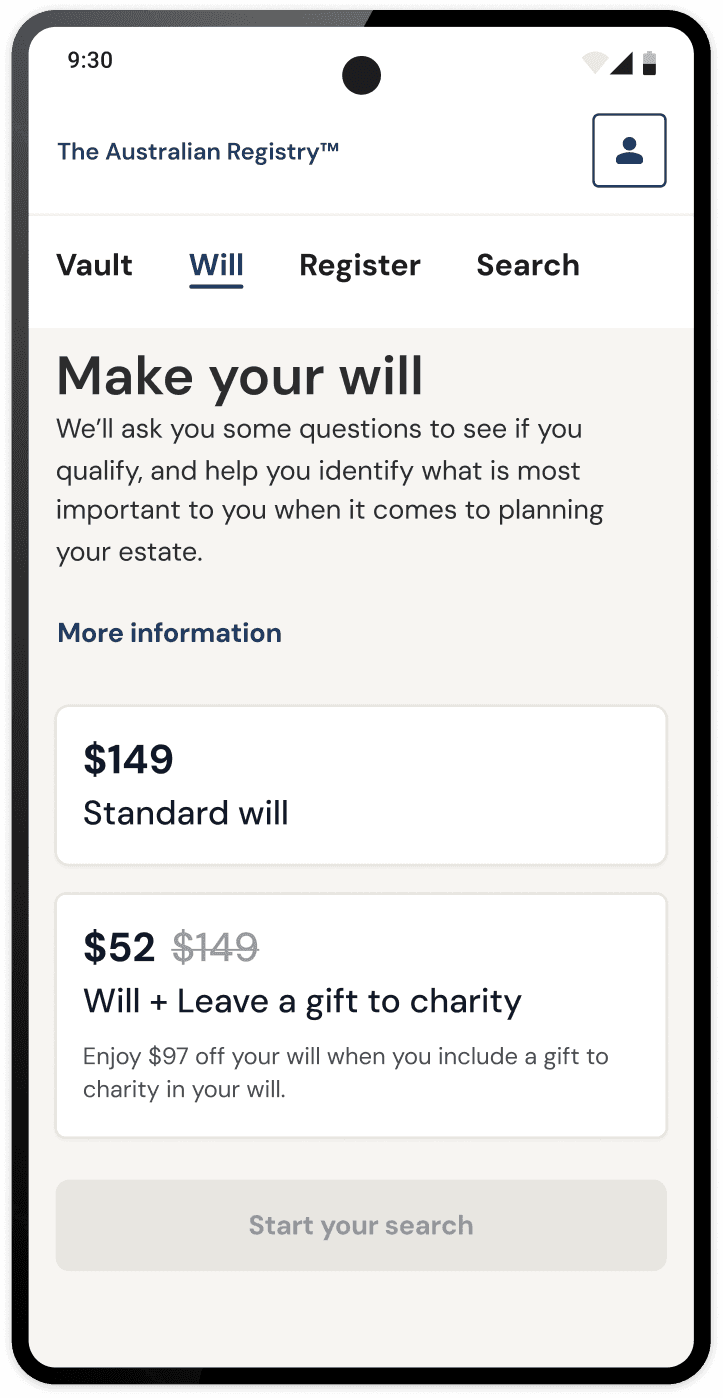Screen dimensions: 723x1398
Task: Click the Standard will label
Action: 186,813
